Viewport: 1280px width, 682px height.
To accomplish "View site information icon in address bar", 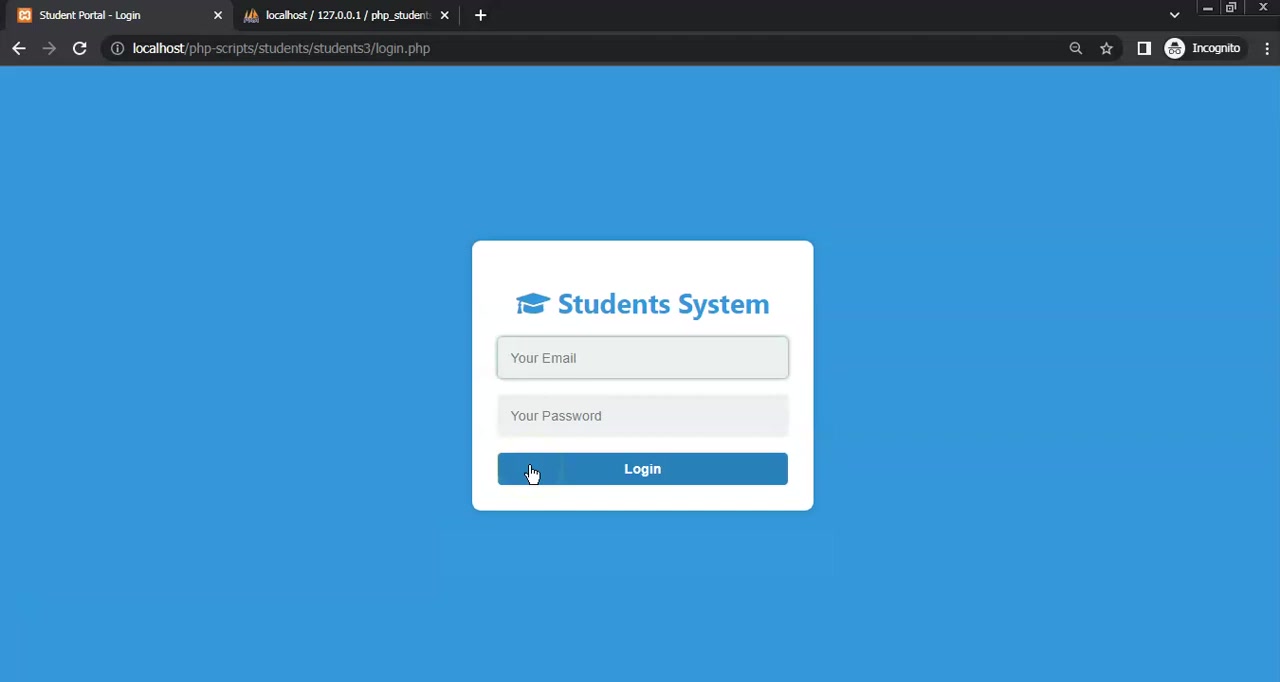I will coord(117,48).
